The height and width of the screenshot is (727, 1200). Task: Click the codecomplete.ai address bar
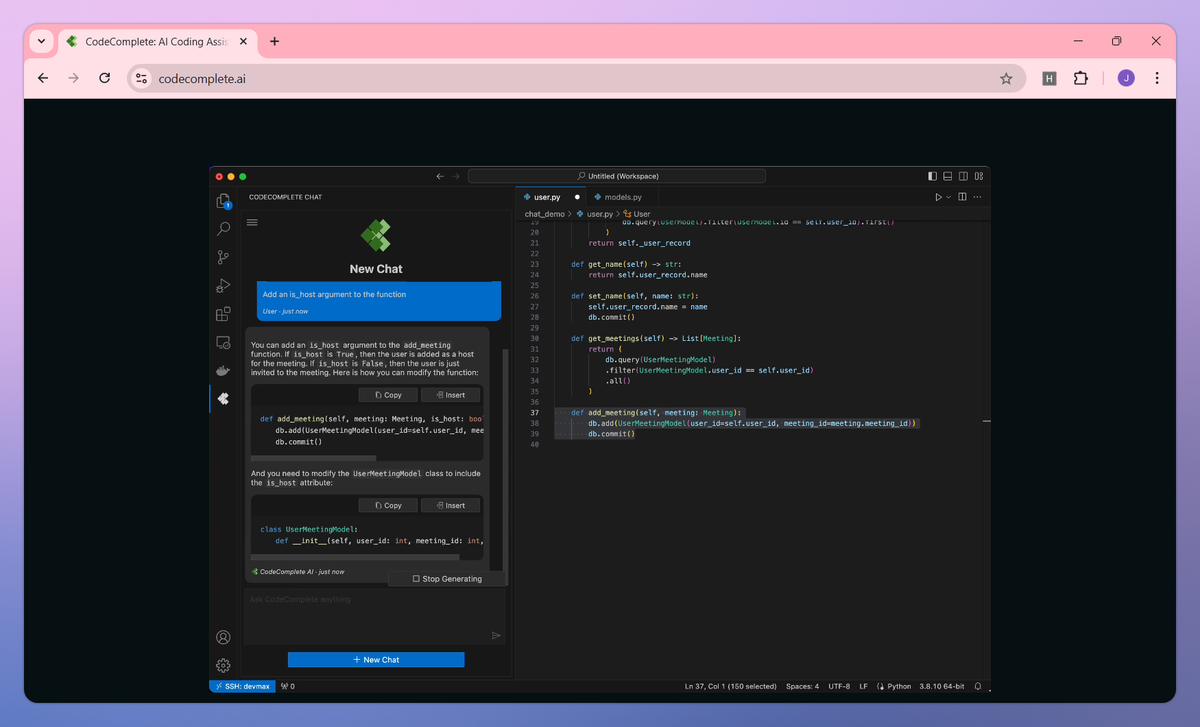(577, 78)
